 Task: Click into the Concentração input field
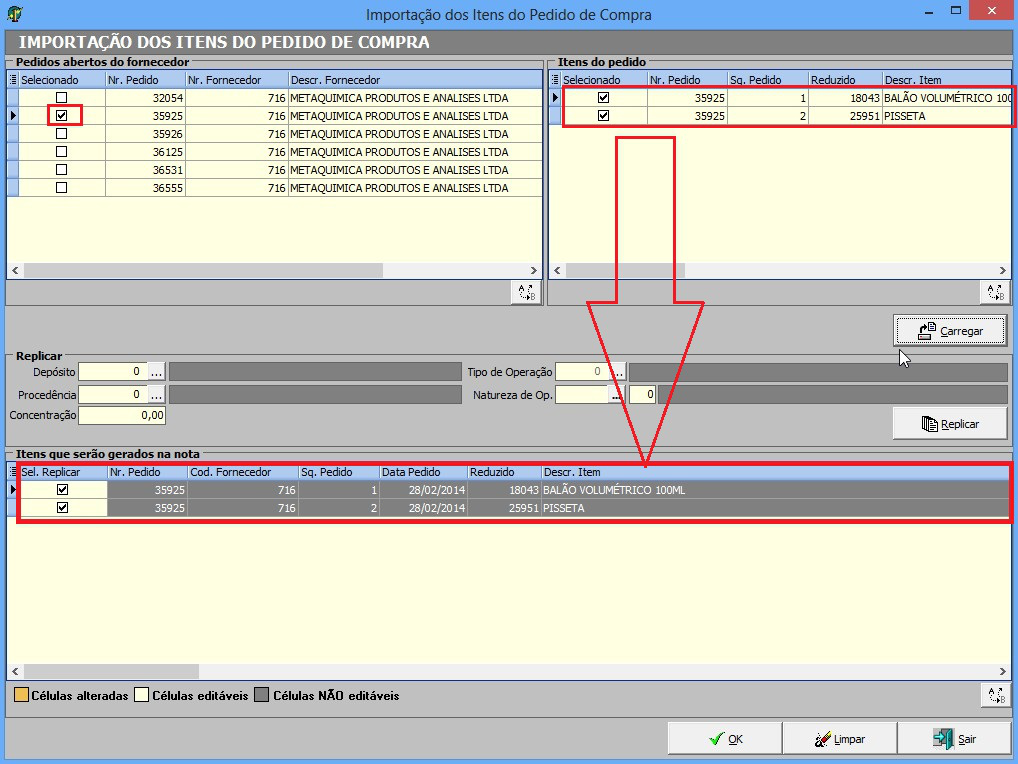[x=122, y=415]
